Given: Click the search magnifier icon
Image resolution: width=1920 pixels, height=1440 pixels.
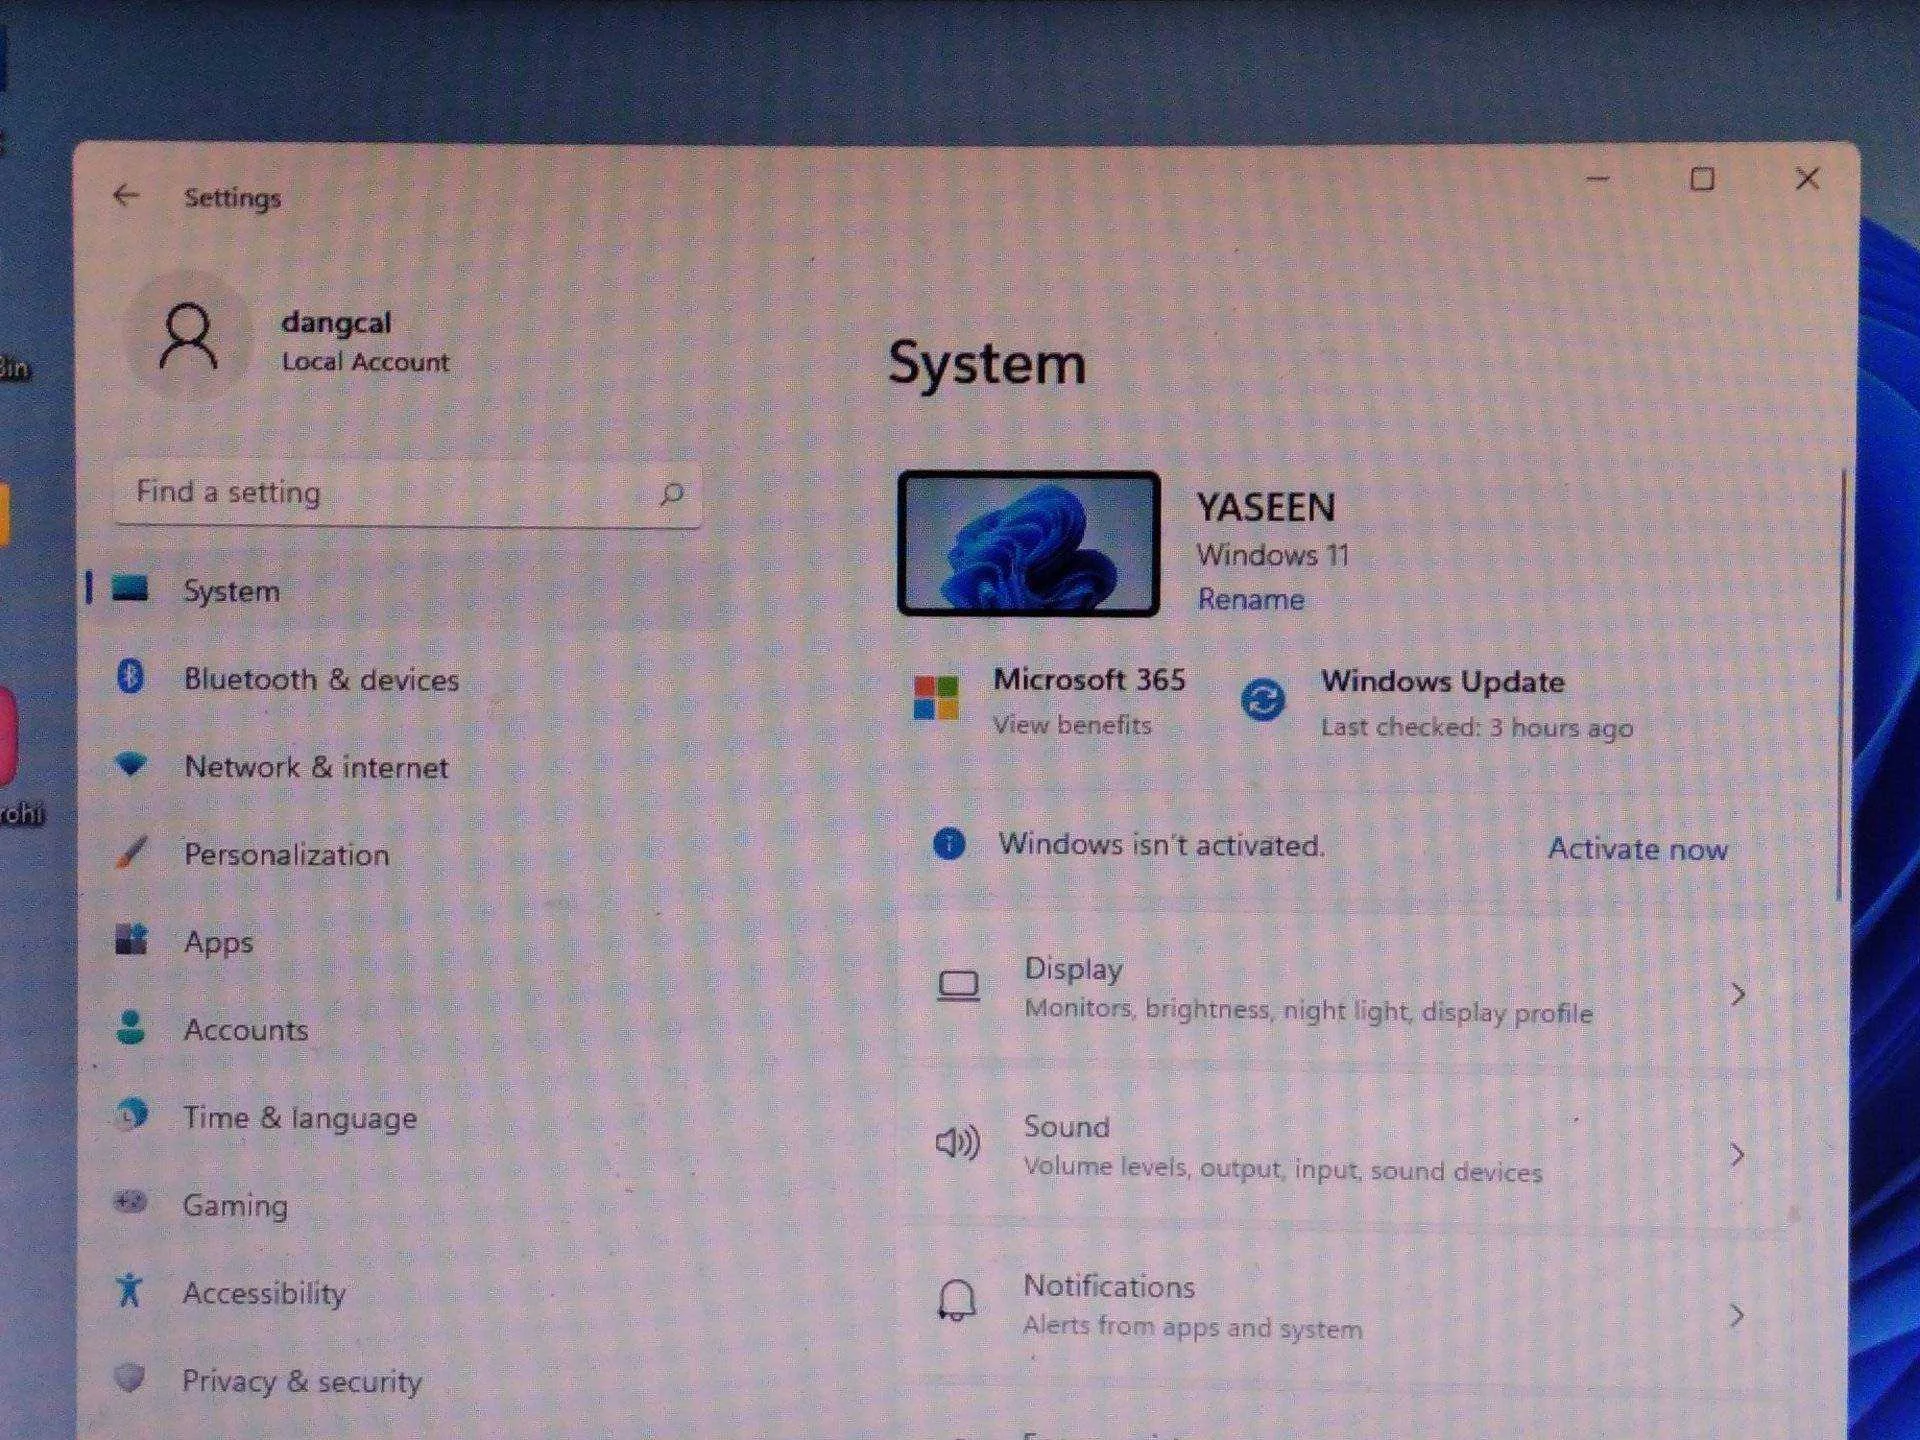Looking at the screenshot, I should (x=672, y=493).
